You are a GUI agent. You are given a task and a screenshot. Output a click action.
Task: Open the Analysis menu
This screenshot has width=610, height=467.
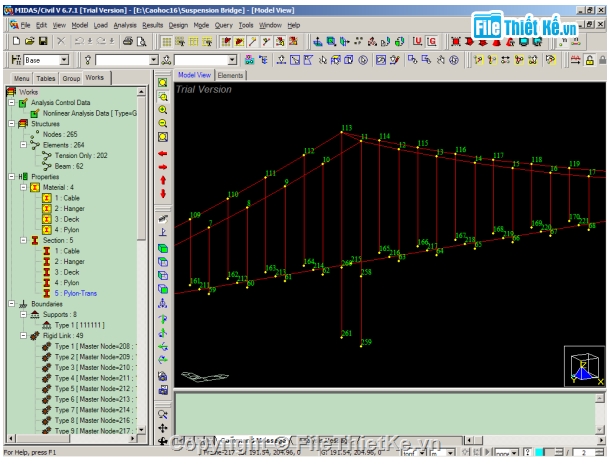click(125, 25)
